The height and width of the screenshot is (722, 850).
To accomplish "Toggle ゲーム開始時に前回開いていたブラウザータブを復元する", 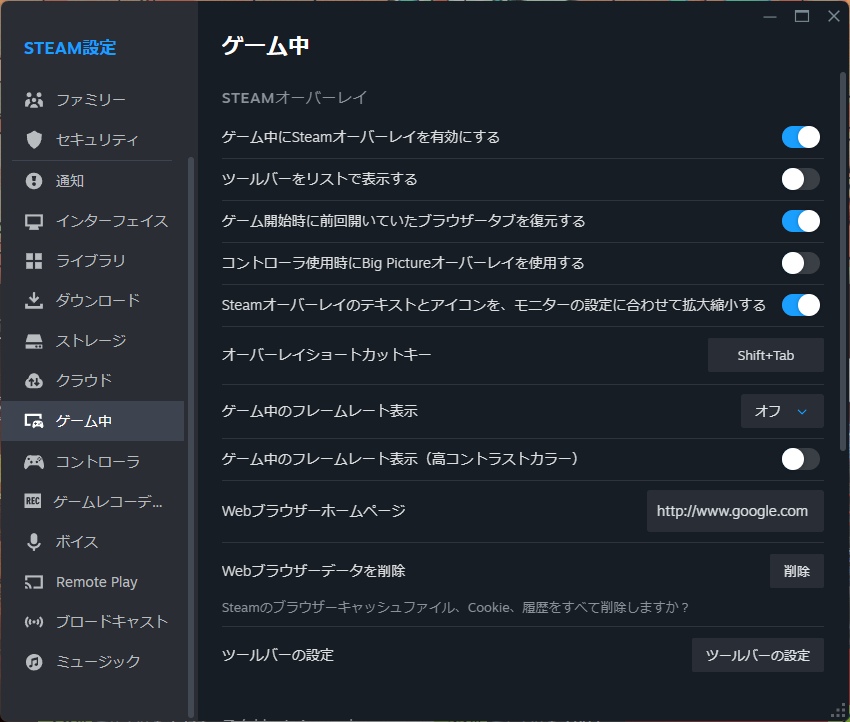I will [800, 221].
